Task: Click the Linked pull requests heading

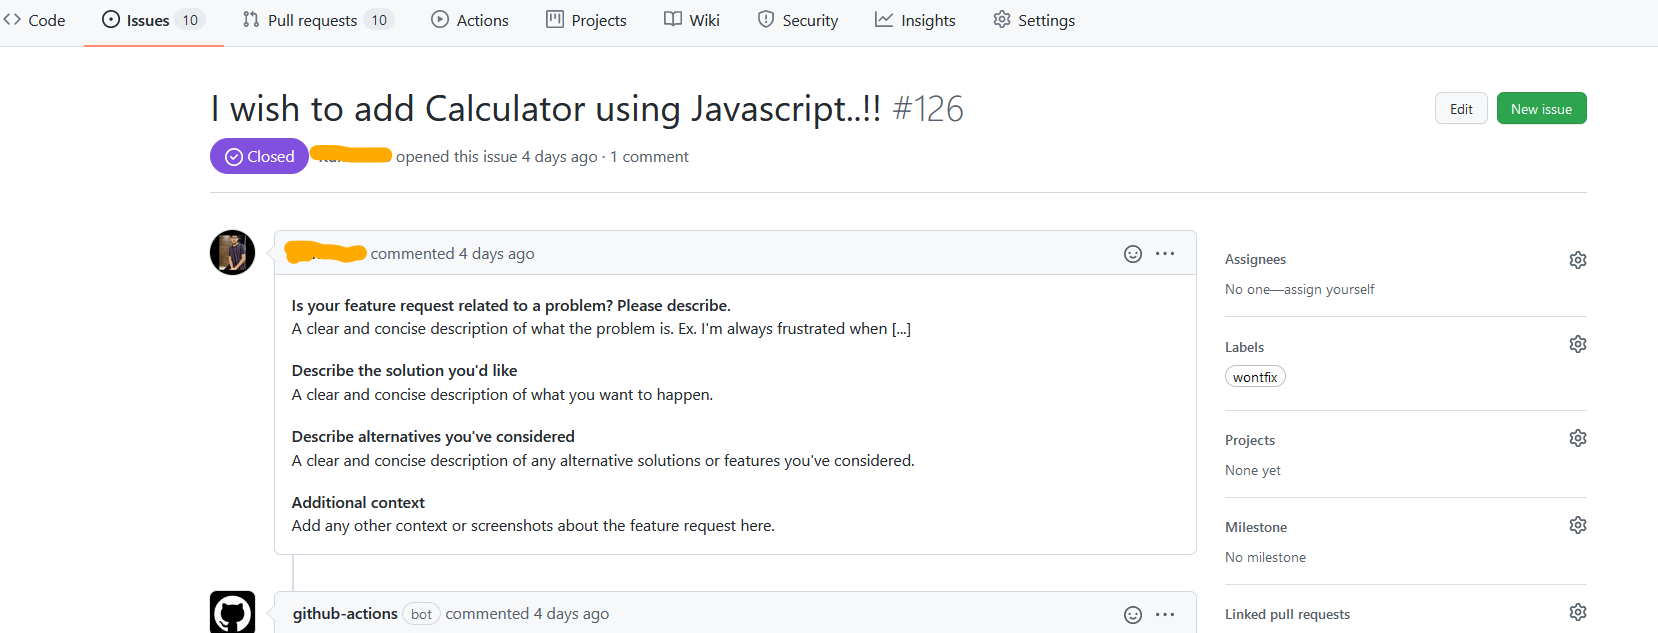Action: click(x=1287, y=615)
